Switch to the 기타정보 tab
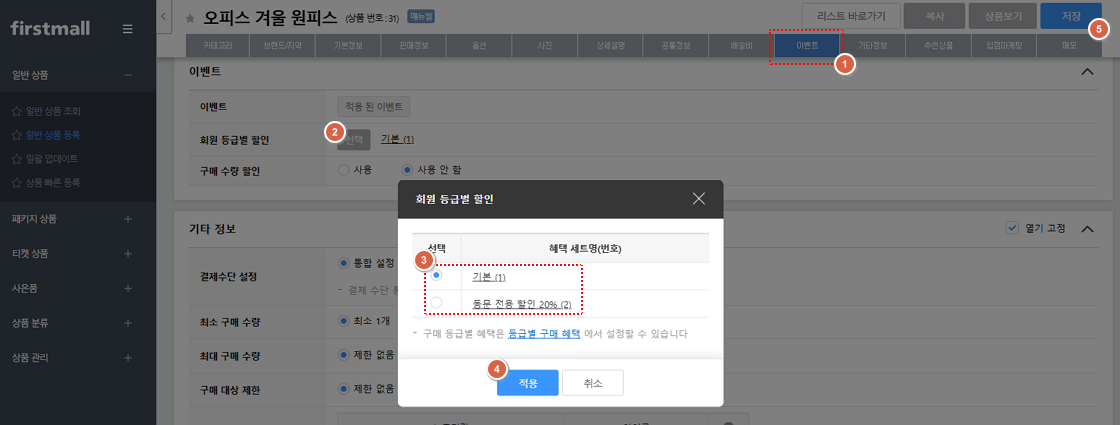Viewport: 1120px width, 425px height. 873,45
